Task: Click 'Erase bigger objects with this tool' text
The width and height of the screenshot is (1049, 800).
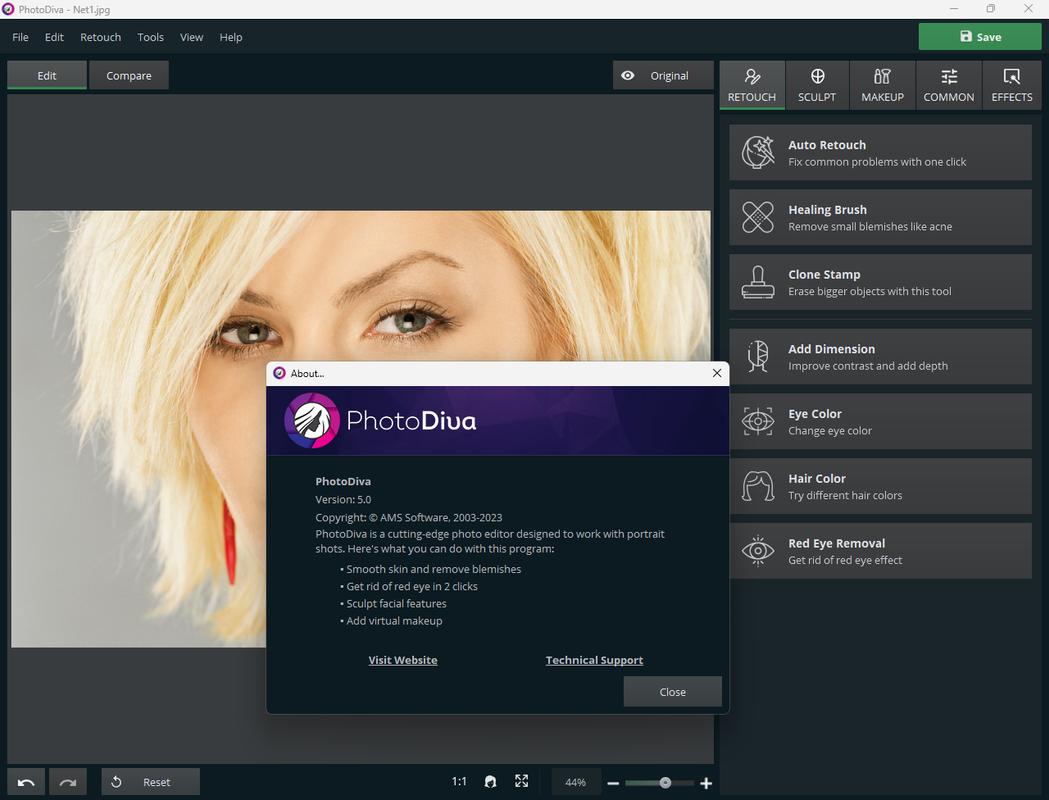Action: pos(870,292)
